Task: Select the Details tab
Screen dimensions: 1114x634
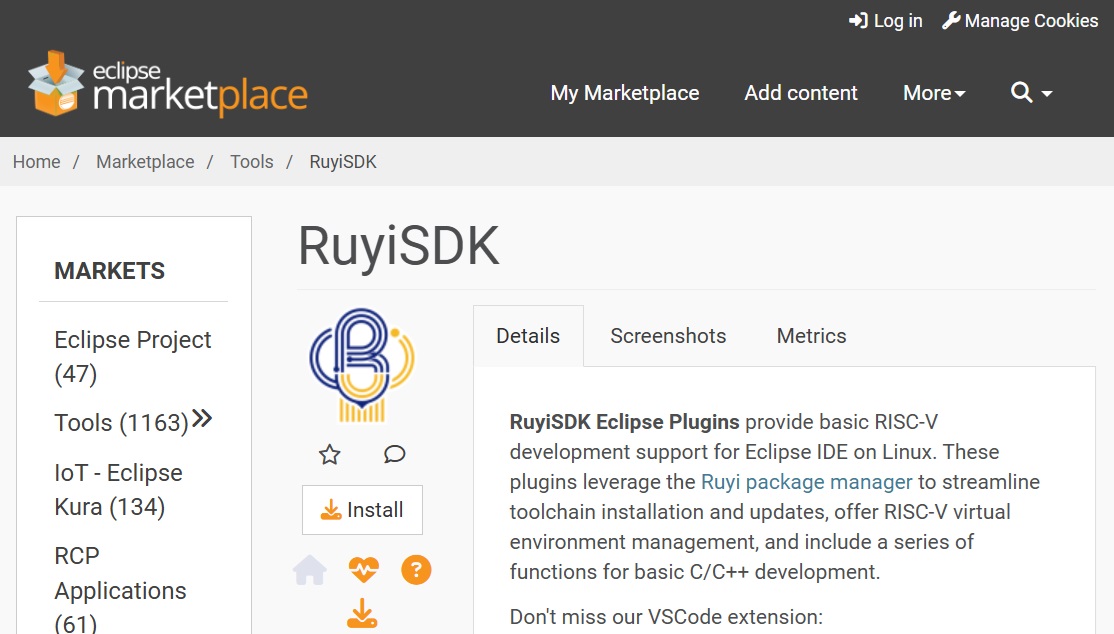Action: click(x=528, y=336)
